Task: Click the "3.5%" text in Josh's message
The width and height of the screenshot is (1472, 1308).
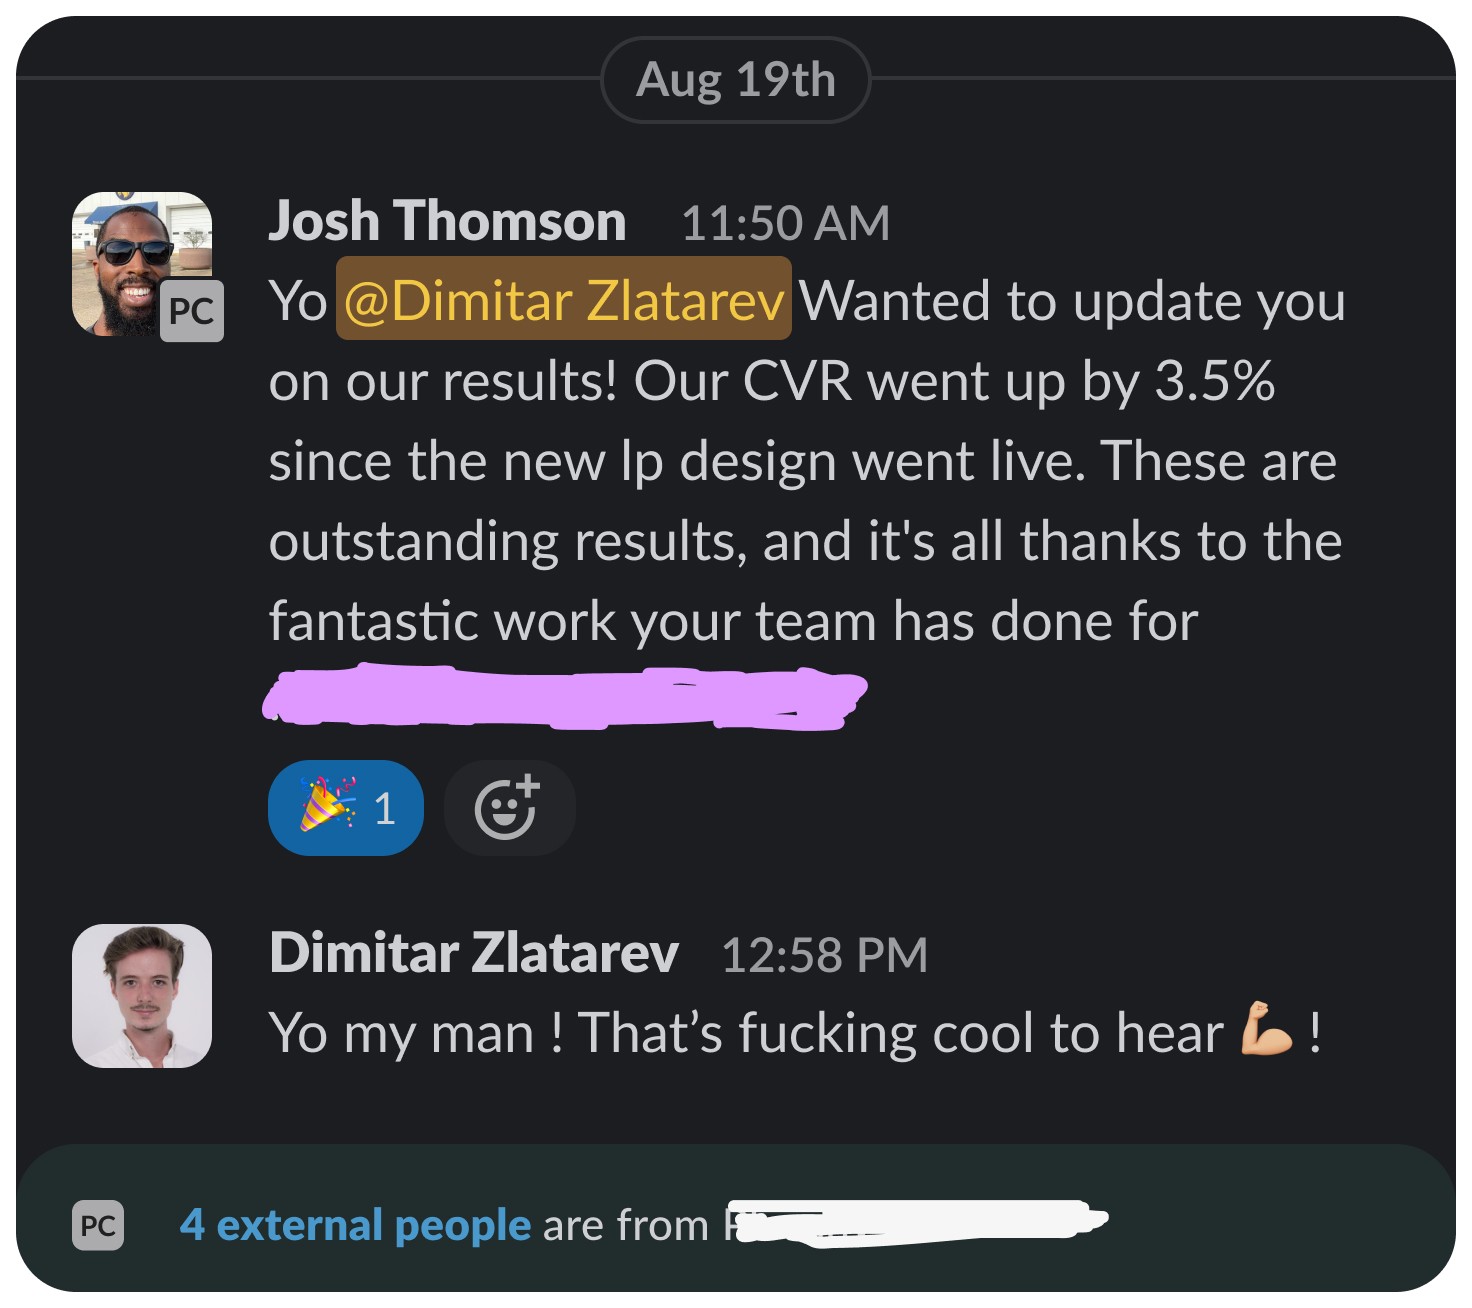Action: point(1214,381)
